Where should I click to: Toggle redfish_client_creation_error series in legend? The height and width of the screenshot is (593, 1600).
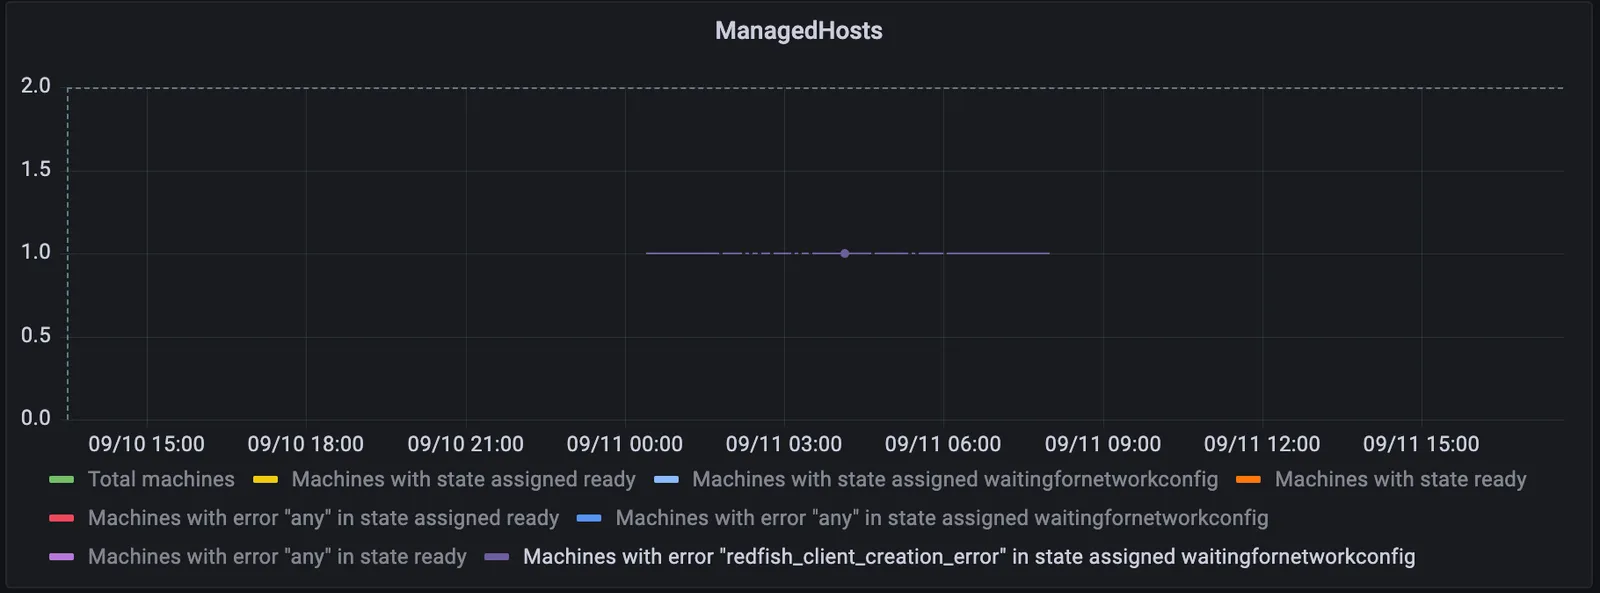tap(969, 557)
